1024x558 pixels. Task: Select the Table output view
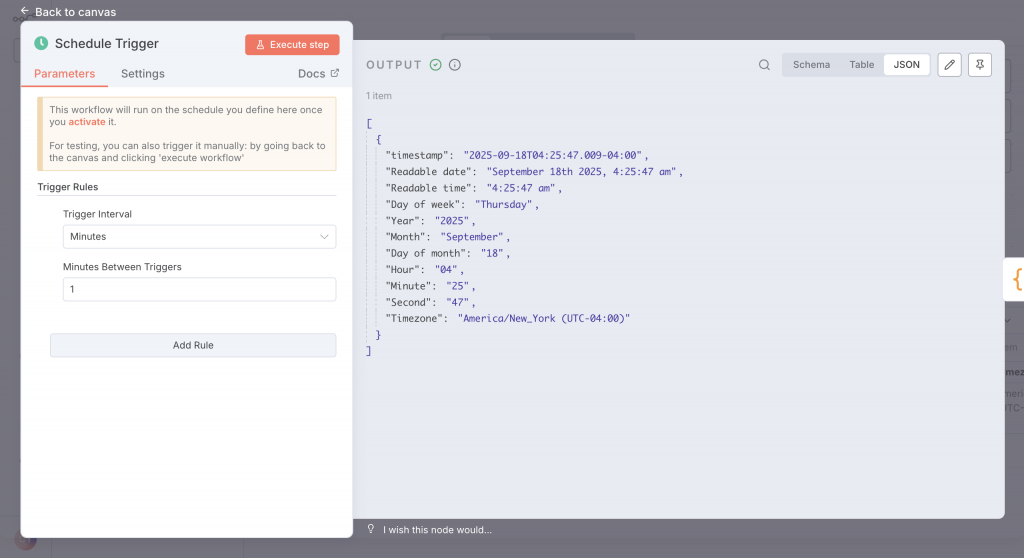click(861, 65)
